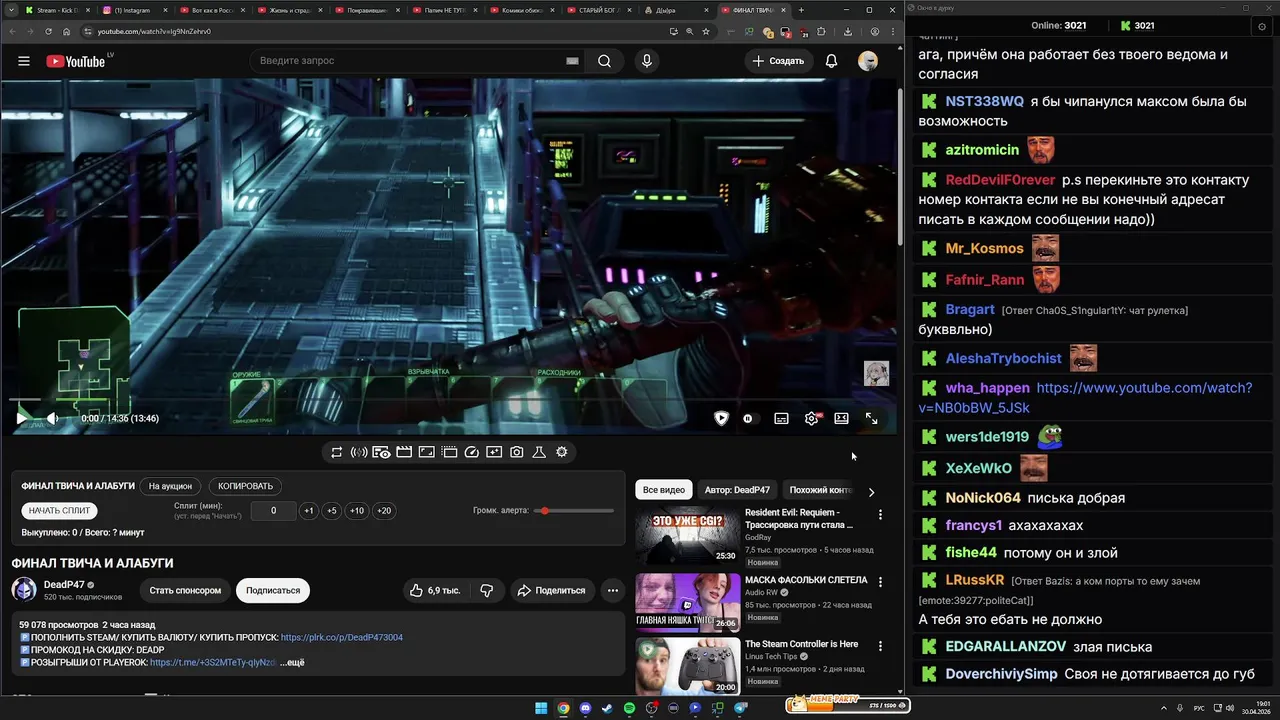Click the 'Стать спонсором' button

185,590
